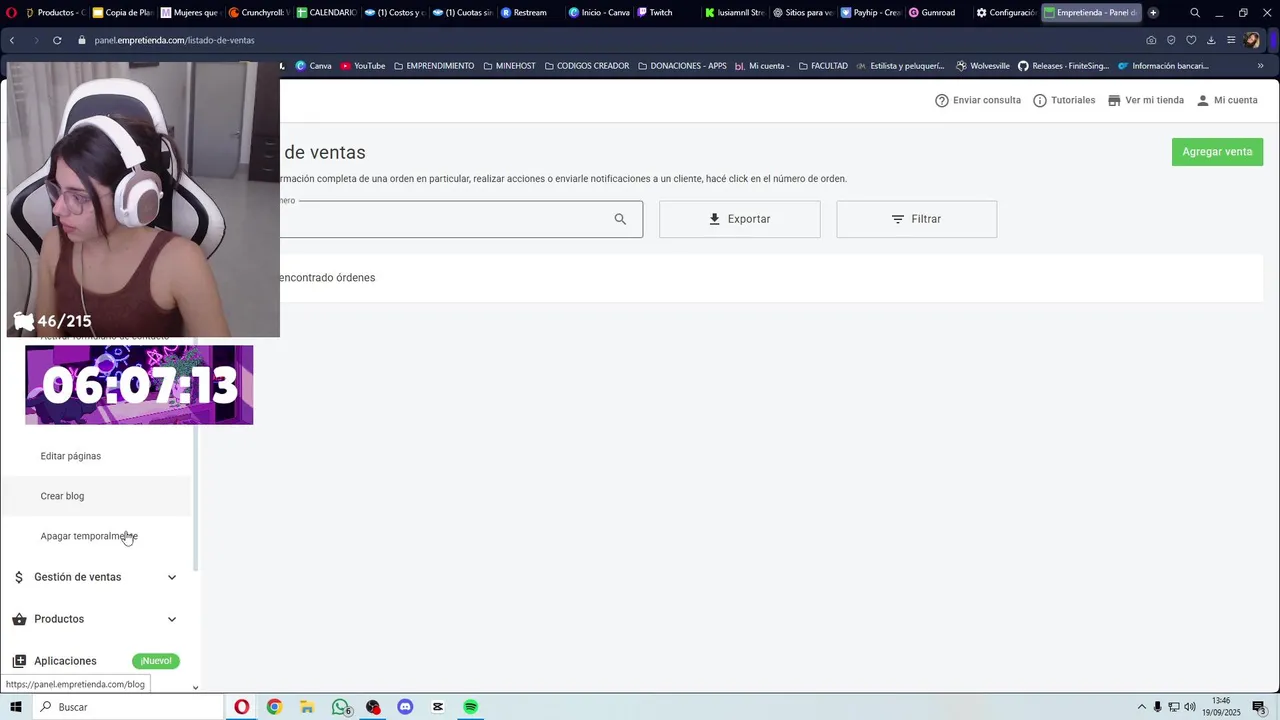Open Opera from the taskbar
This screenshot has height=720, width=1280.
[242, 707]
